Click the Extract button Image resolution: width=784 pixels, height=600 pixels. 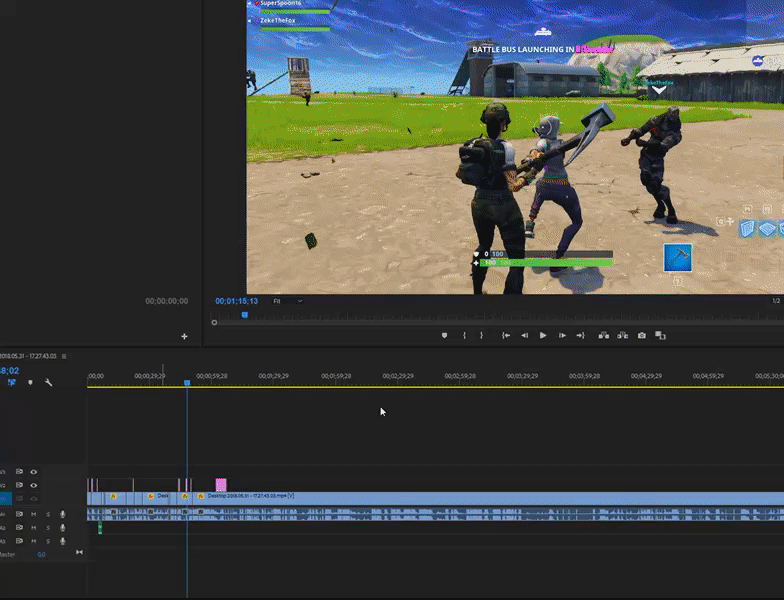click(622, 336)
